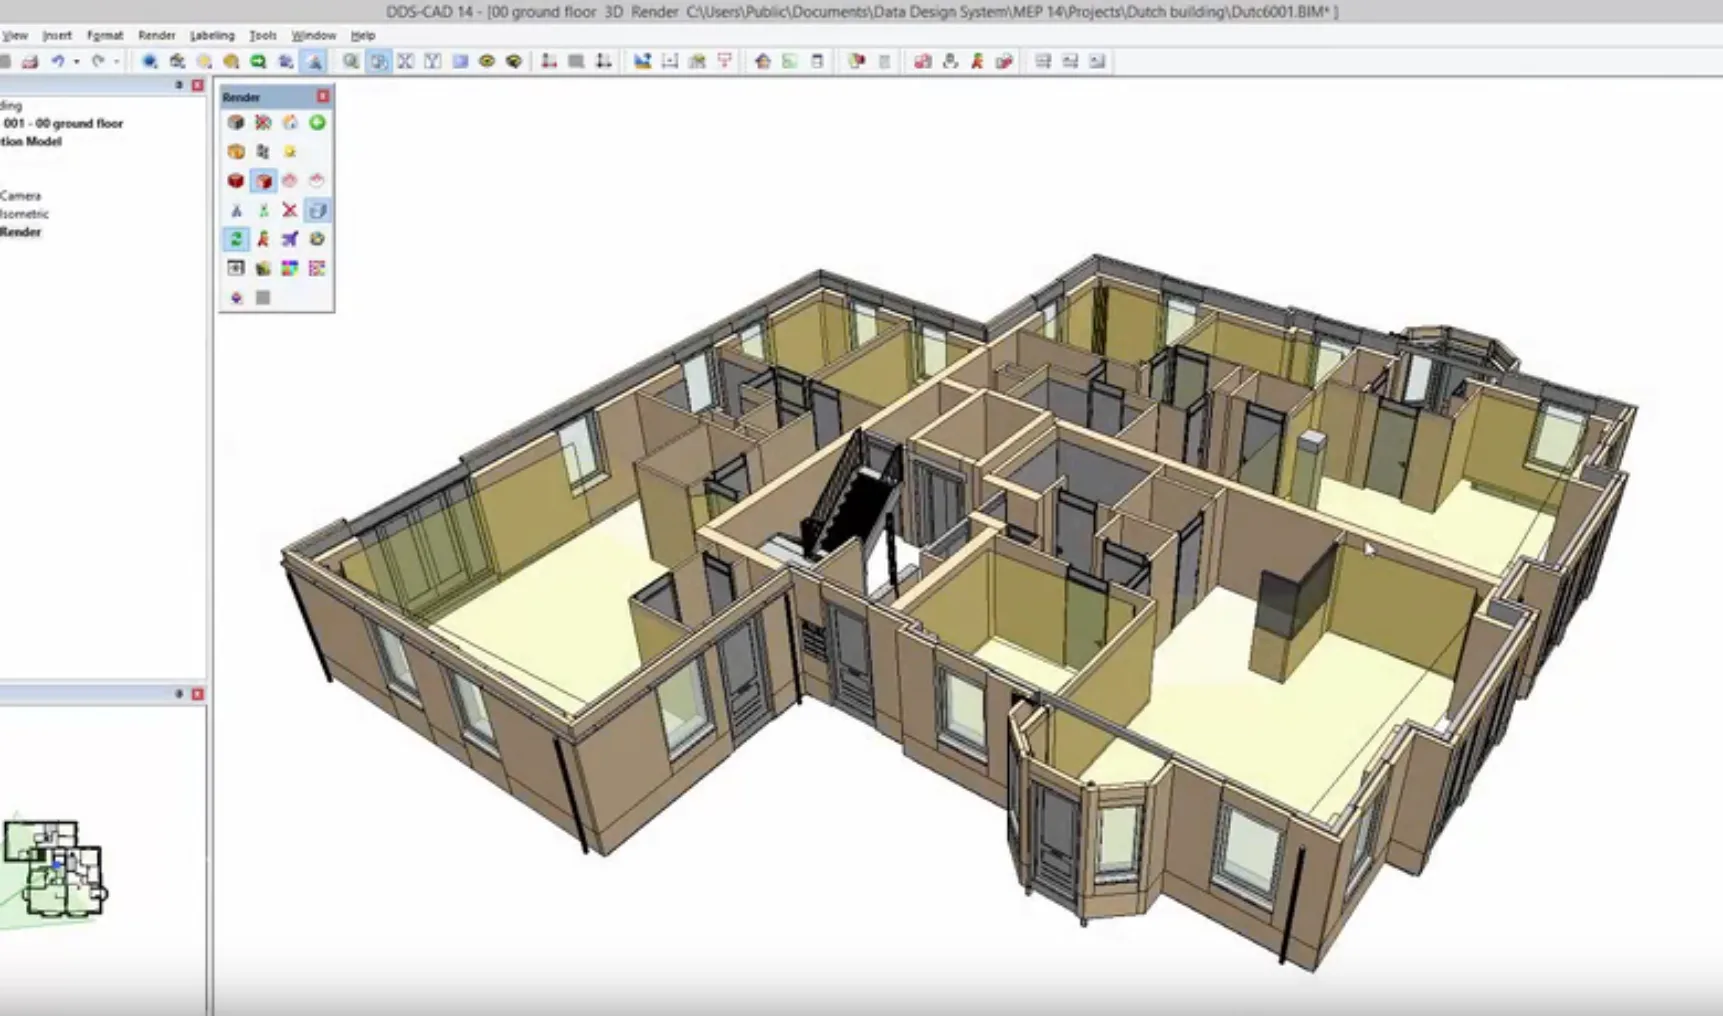1723x1016 pixels.
Task: Click the red X icon in Render panel
Action: (290, 210)
